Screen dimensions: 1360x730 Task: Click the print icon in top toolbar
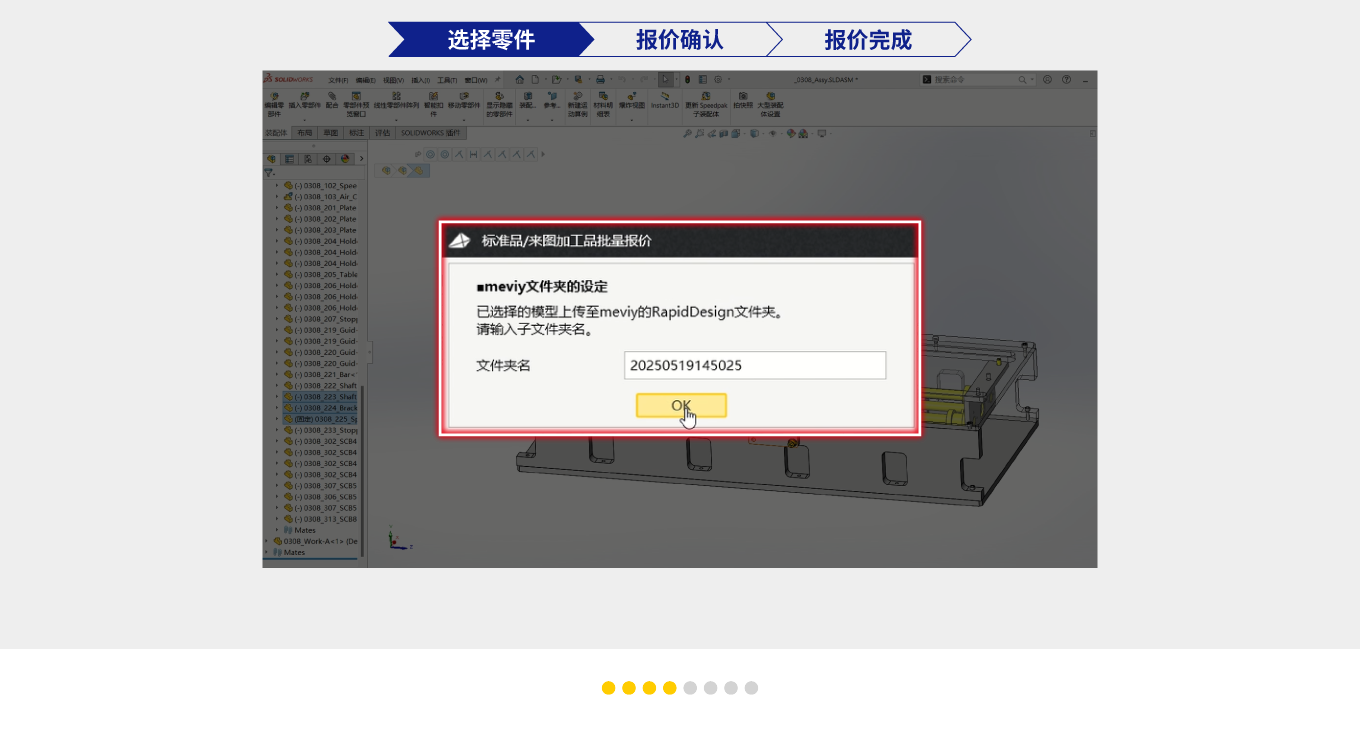point(600,79)
